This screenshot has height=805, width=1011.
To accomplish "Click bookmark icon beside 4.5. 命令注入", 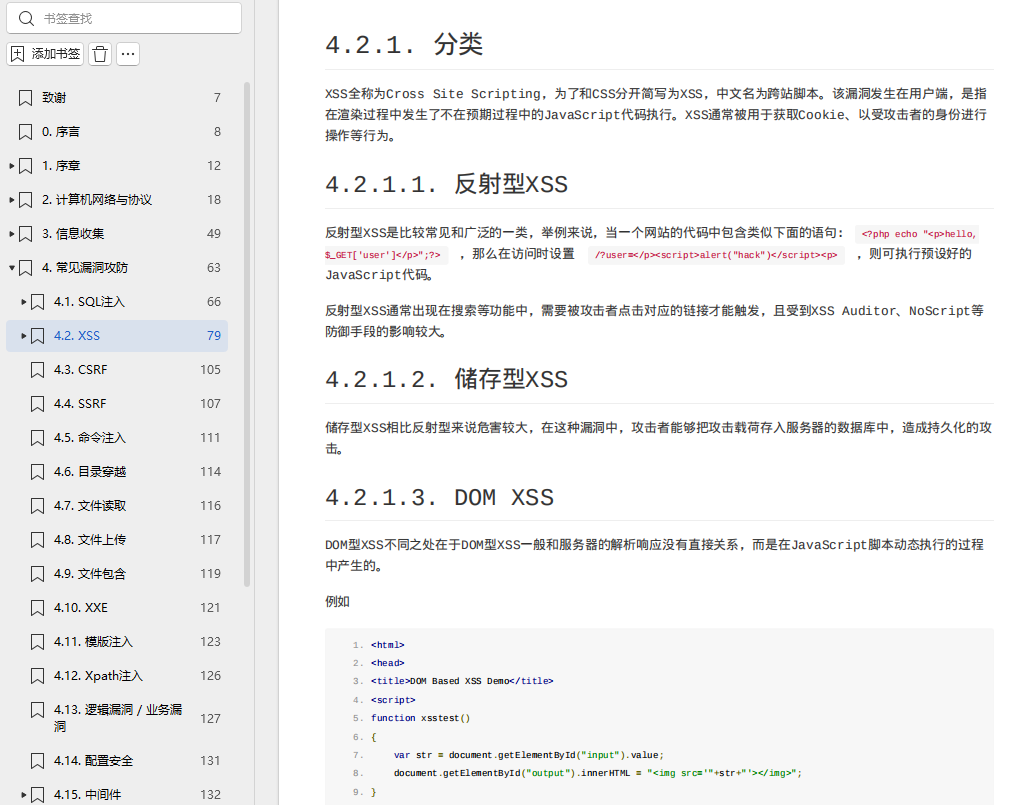I will pyautogui.click(x=37, y=438).
